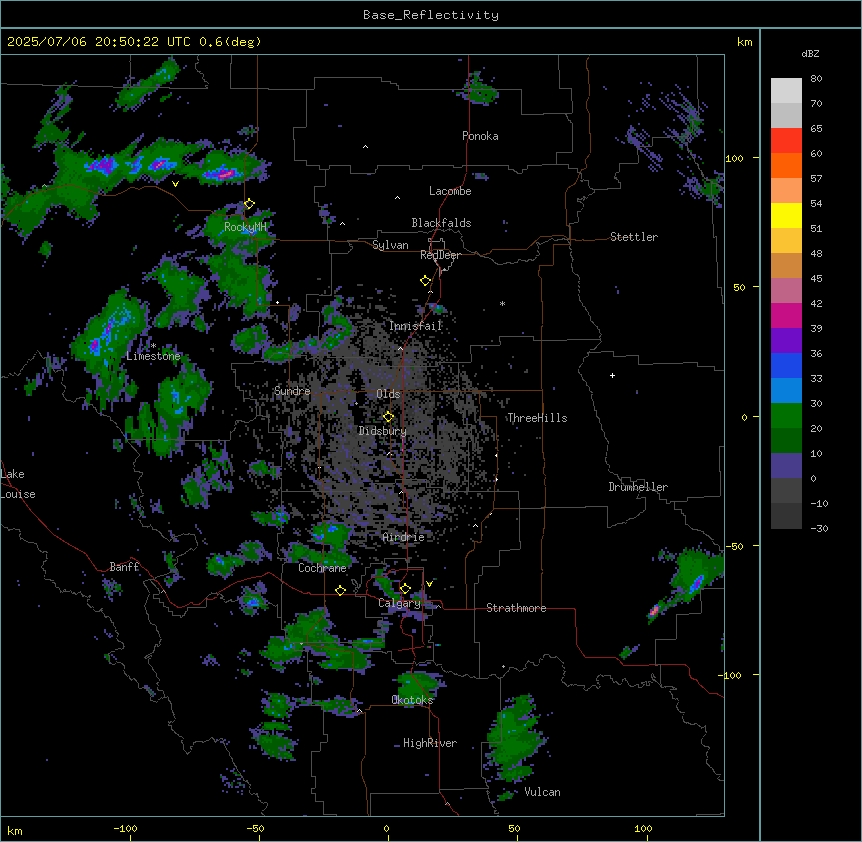Click the yellow diamond marker above RockyMH
The height and width of the screenshot is (842, 862).
[250, 204]
